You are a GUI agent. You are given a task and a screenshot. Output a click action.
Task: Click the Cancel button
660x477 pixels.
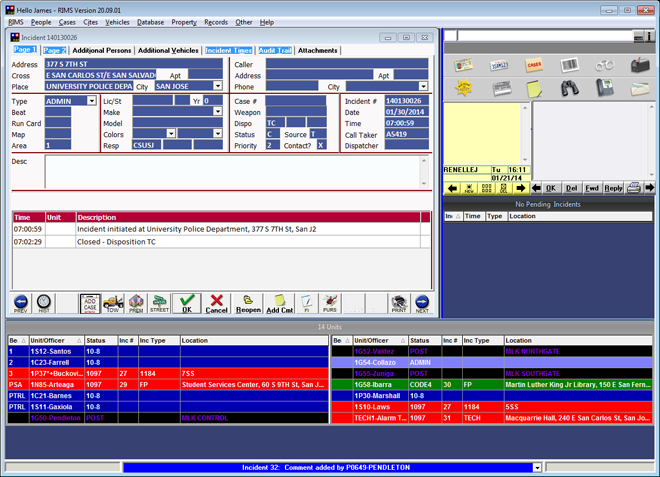tap(216, 303)
